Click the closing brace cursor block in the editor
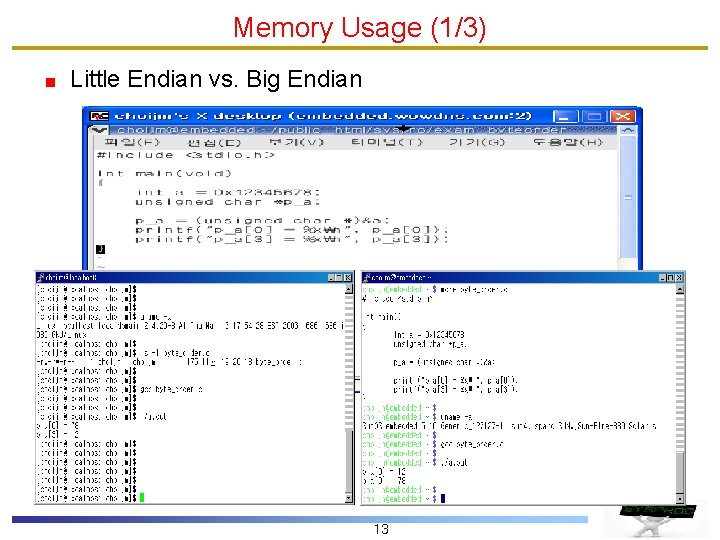This screenshot has width=720, height=540. coord(101,249)
